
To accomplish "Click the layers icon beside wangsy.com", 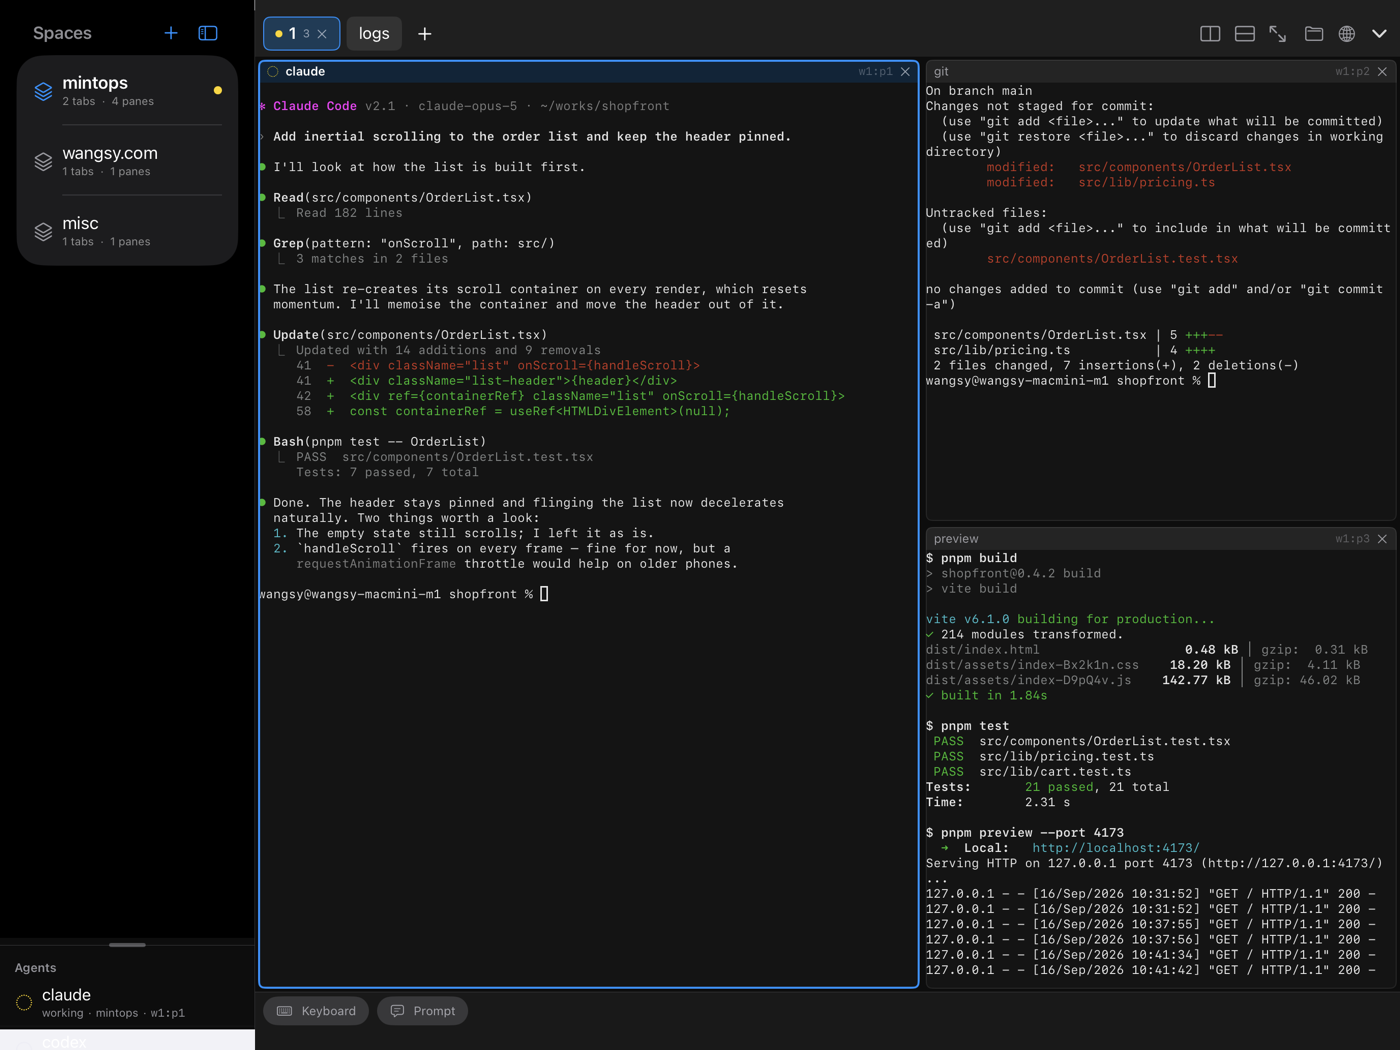I will (43, 161).
